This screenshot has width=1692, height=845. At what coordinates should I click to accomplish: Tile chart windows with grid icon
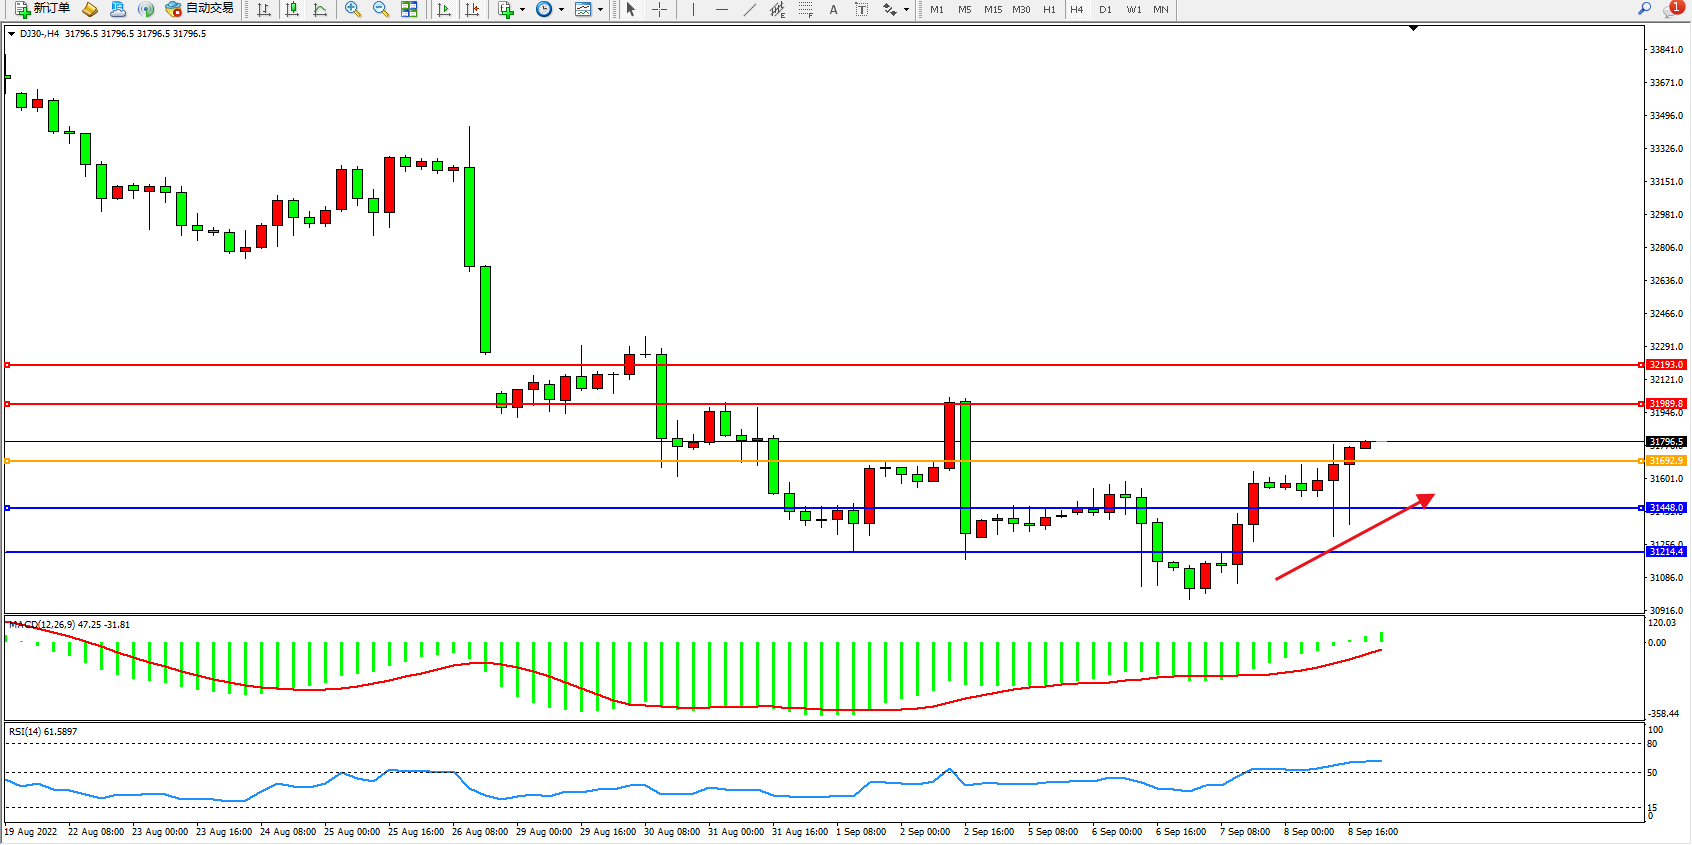pos(409,9)
